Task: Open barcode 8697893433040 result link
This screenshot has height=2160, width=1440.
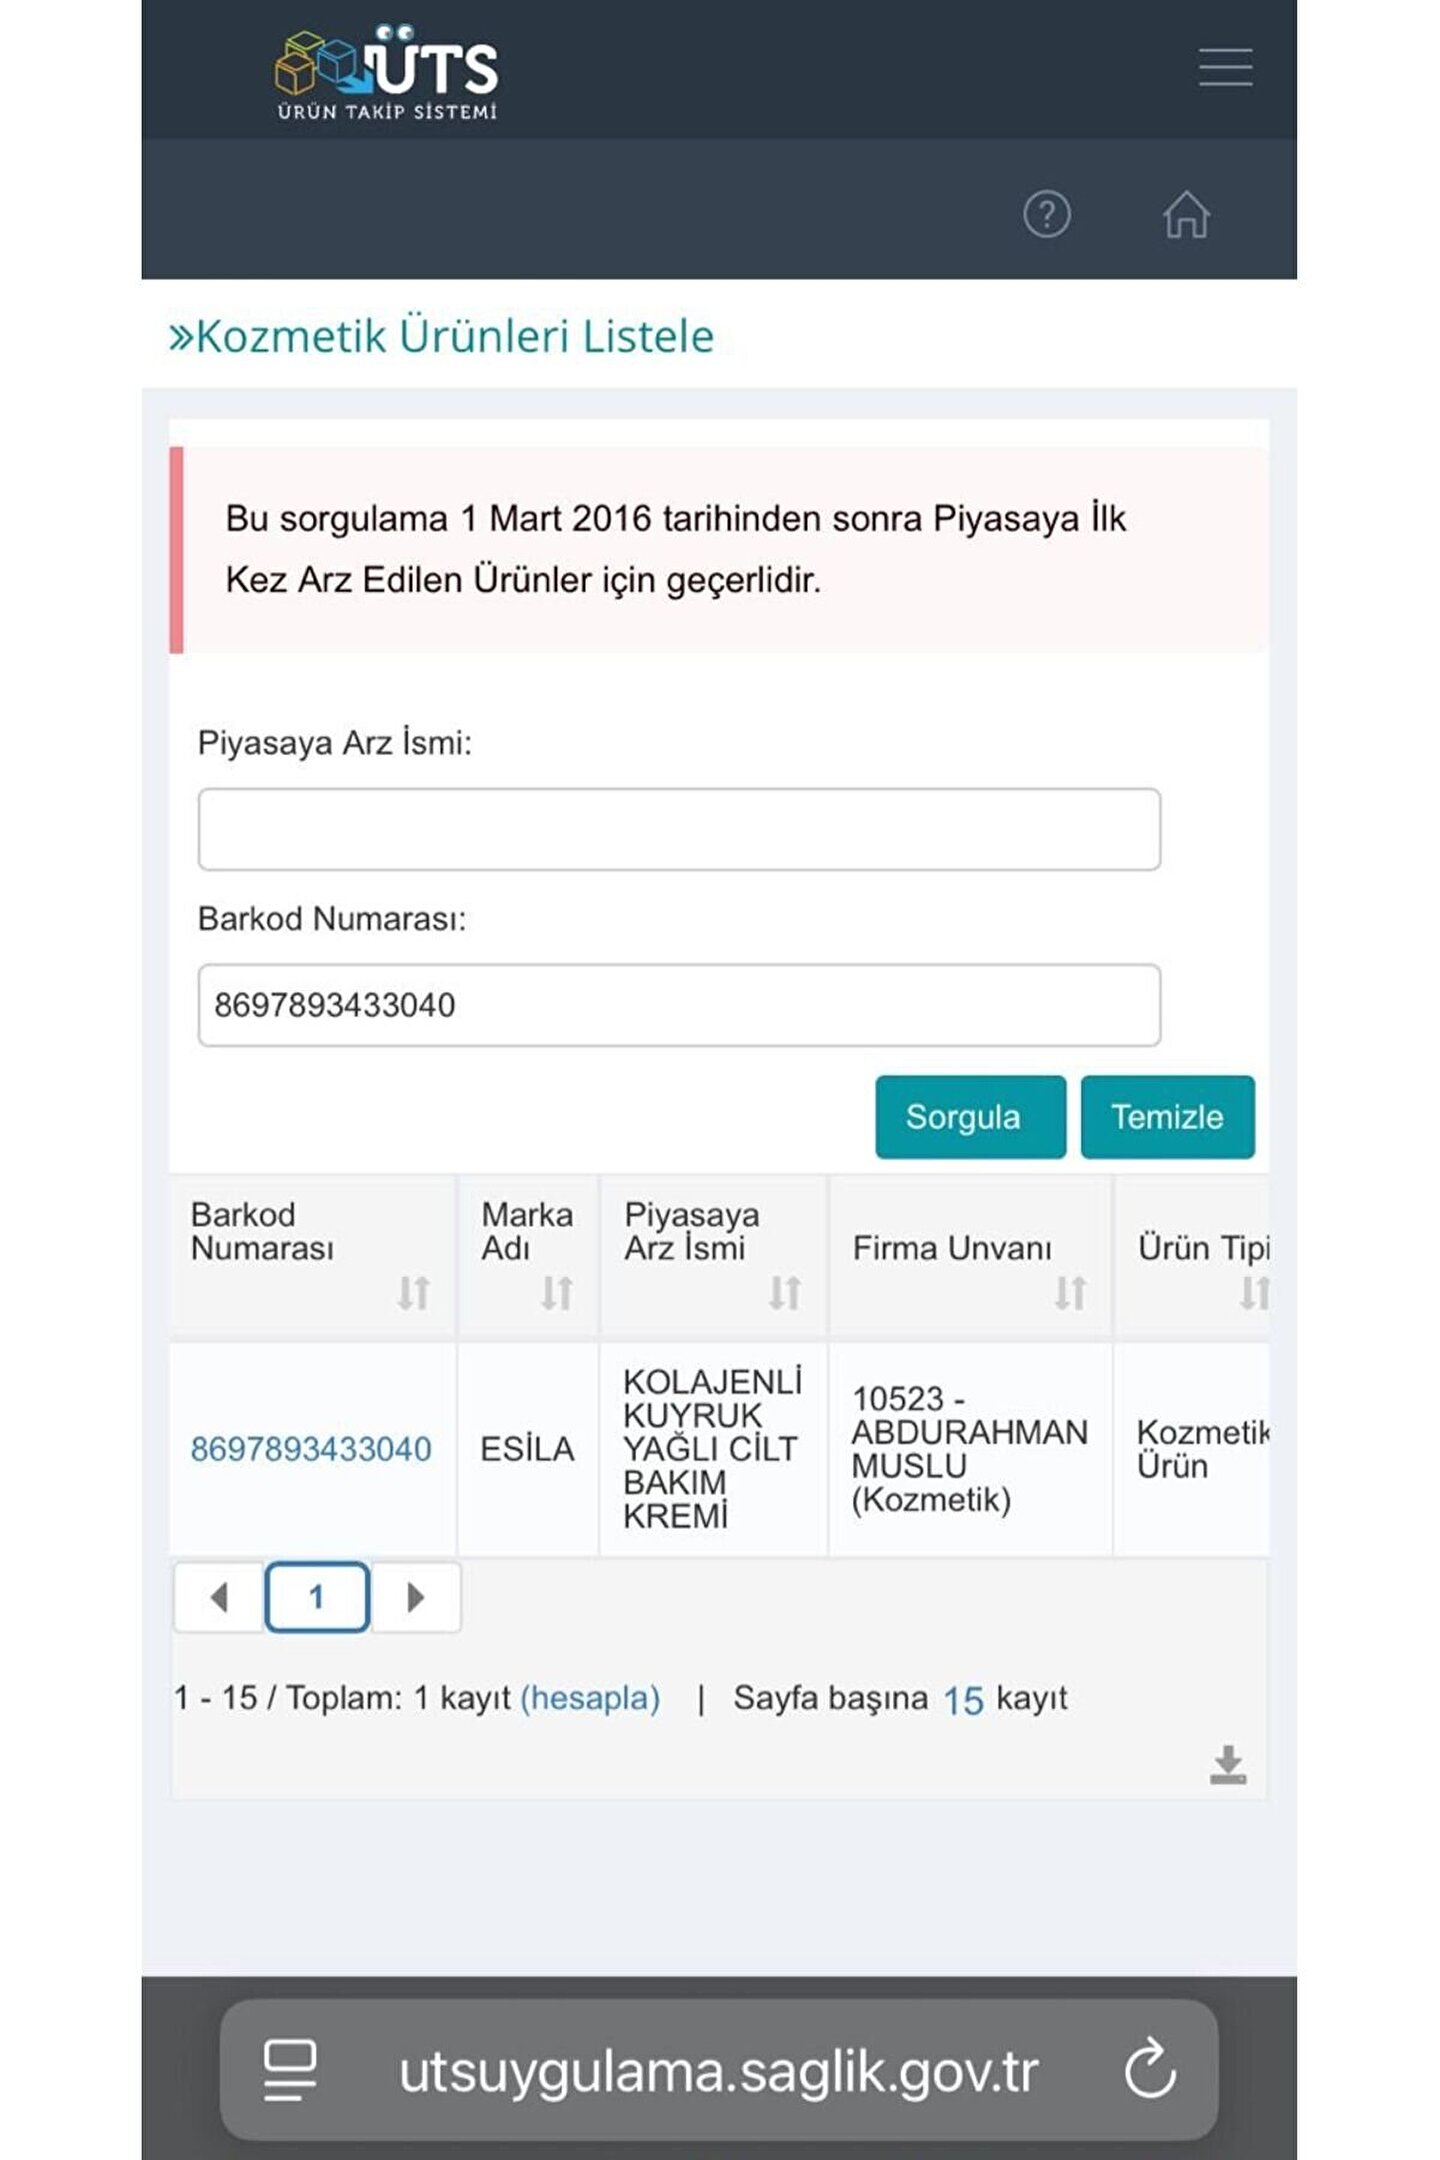Action: tap(311, 1449)
